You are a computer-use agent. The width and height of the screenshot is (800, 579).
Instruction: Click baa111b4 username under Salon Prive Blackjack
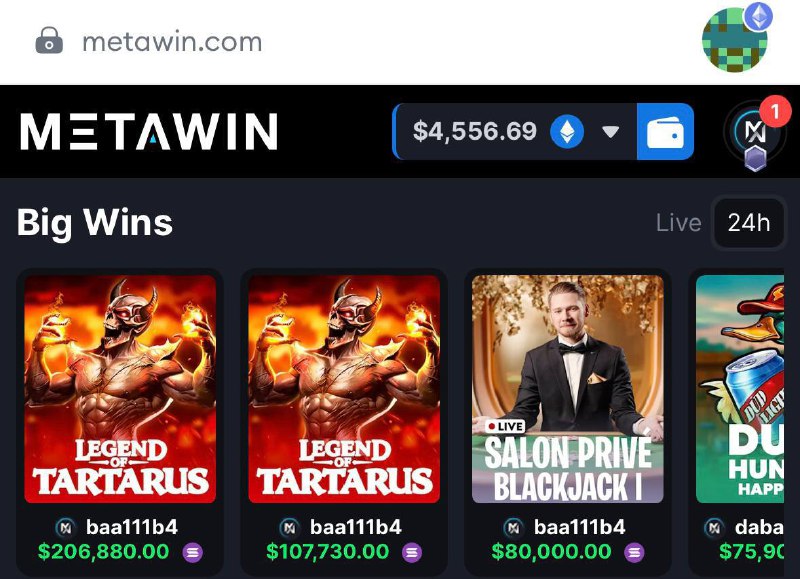click(x=579, y=527)
